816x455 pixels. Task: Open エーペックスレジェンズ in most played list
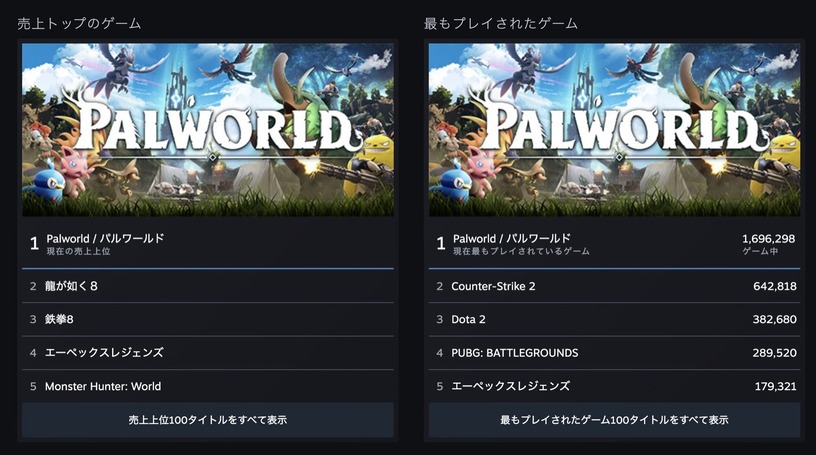(614, 386)
